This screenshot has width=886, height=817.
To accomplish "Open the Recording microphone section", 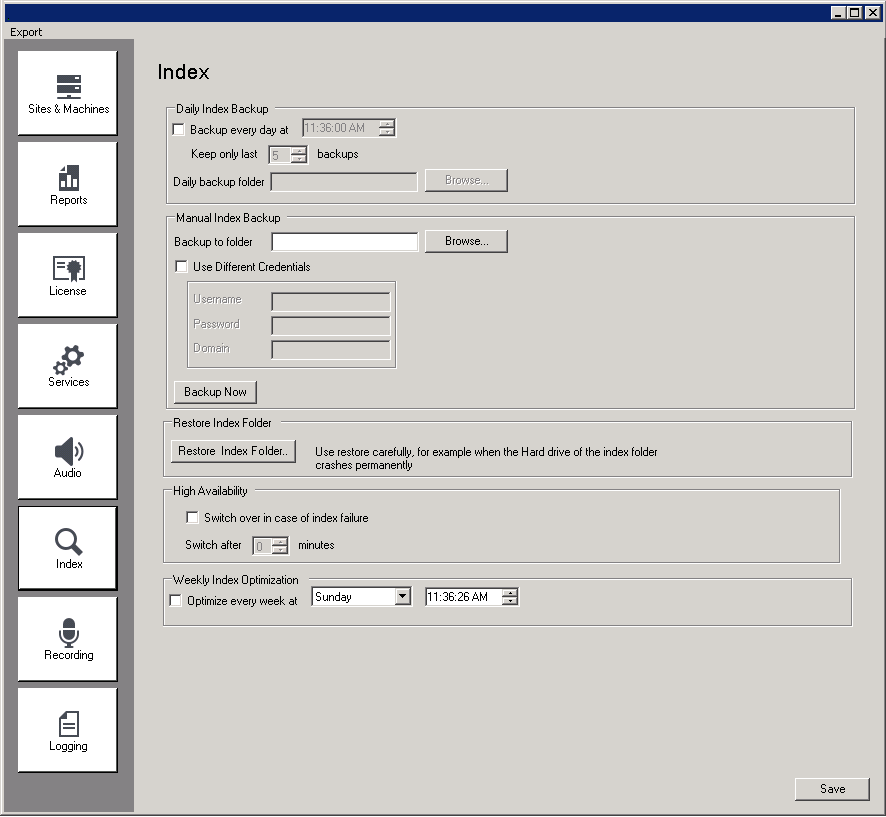I will [x=68, y=639].
